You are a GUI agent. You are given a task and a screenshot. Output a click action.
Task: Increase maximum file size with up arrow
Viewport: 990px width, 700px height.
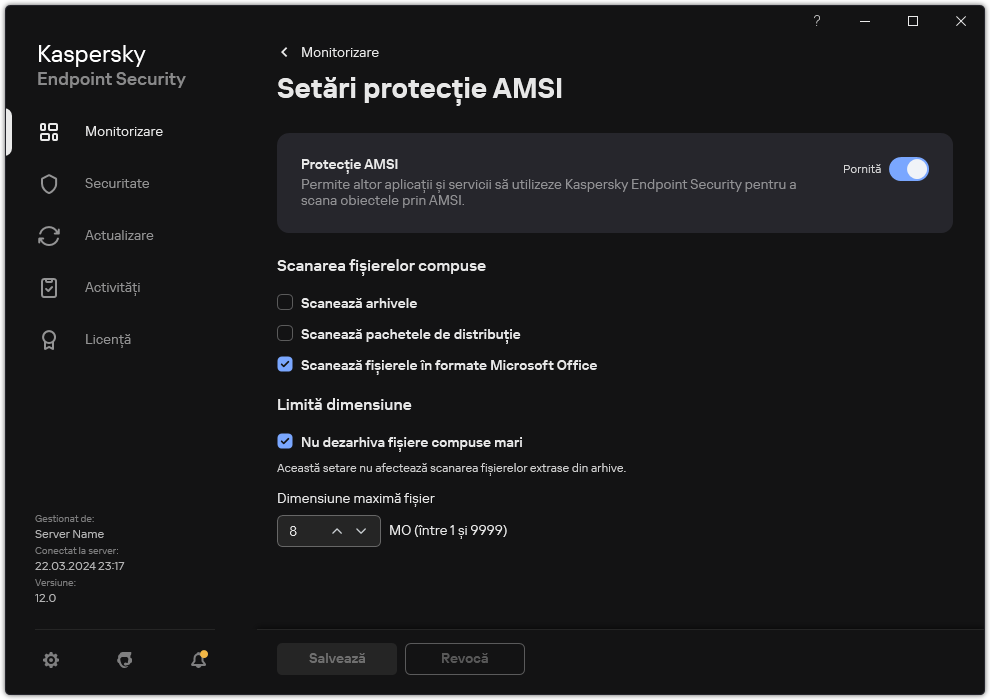pyautogui.click(x=337, y=531)
